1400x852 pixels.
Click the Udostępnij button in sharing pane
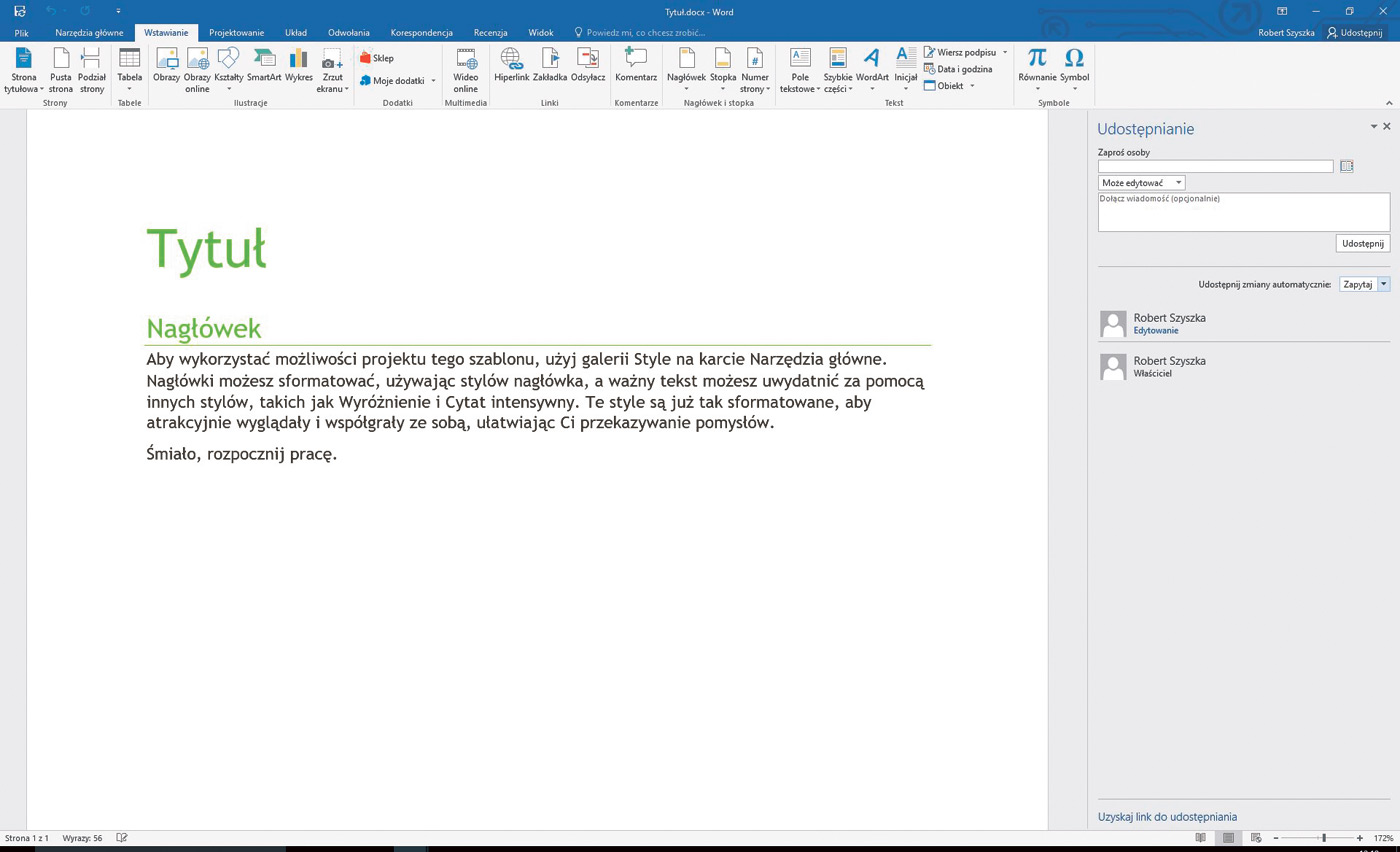point(1362,243)
